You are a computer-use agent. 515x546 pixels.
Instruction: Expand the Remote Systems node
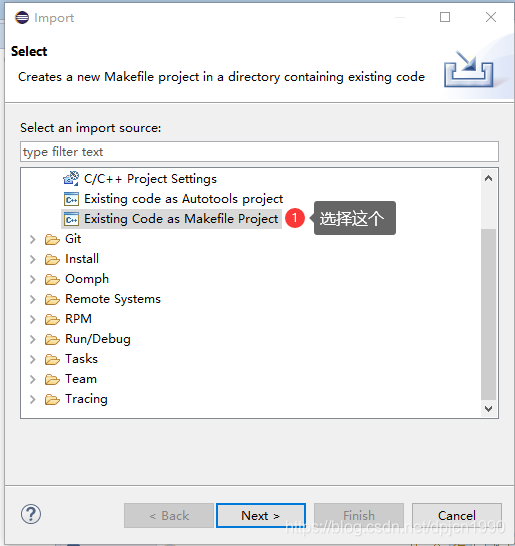[33, 299]
